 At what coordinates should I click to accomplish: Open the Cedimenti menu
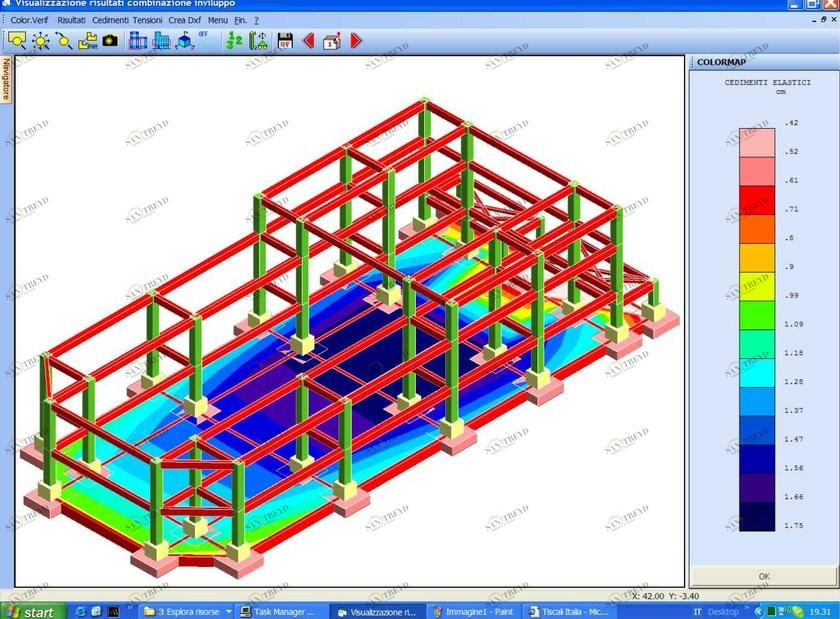pyautogui.click(x=110, y=20)
